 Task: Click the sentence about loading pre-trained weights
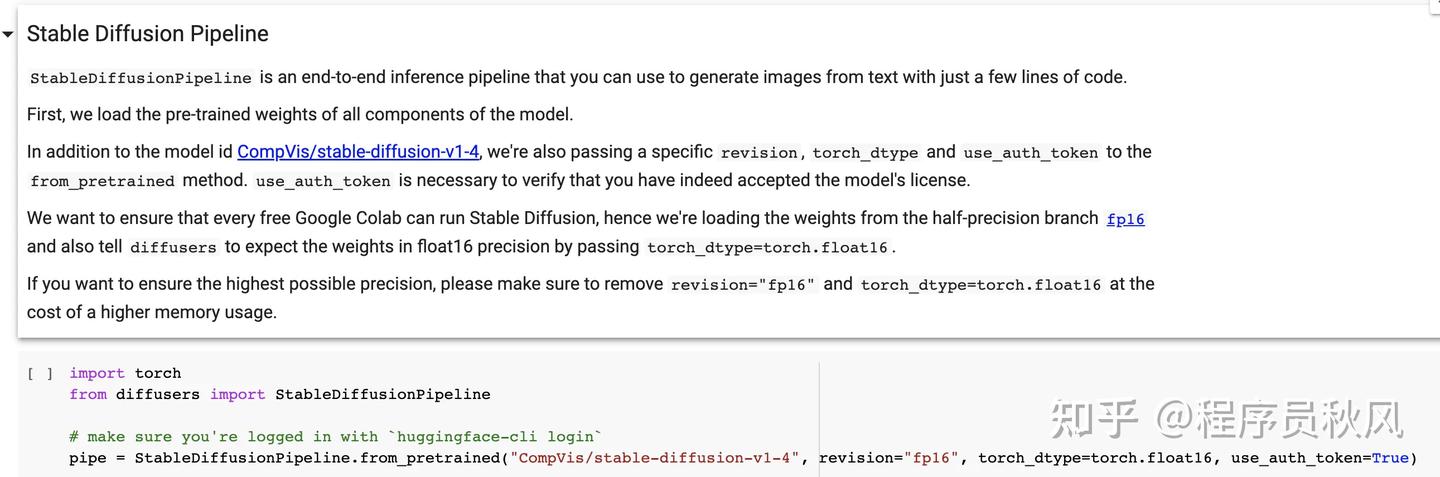(300, 114)
